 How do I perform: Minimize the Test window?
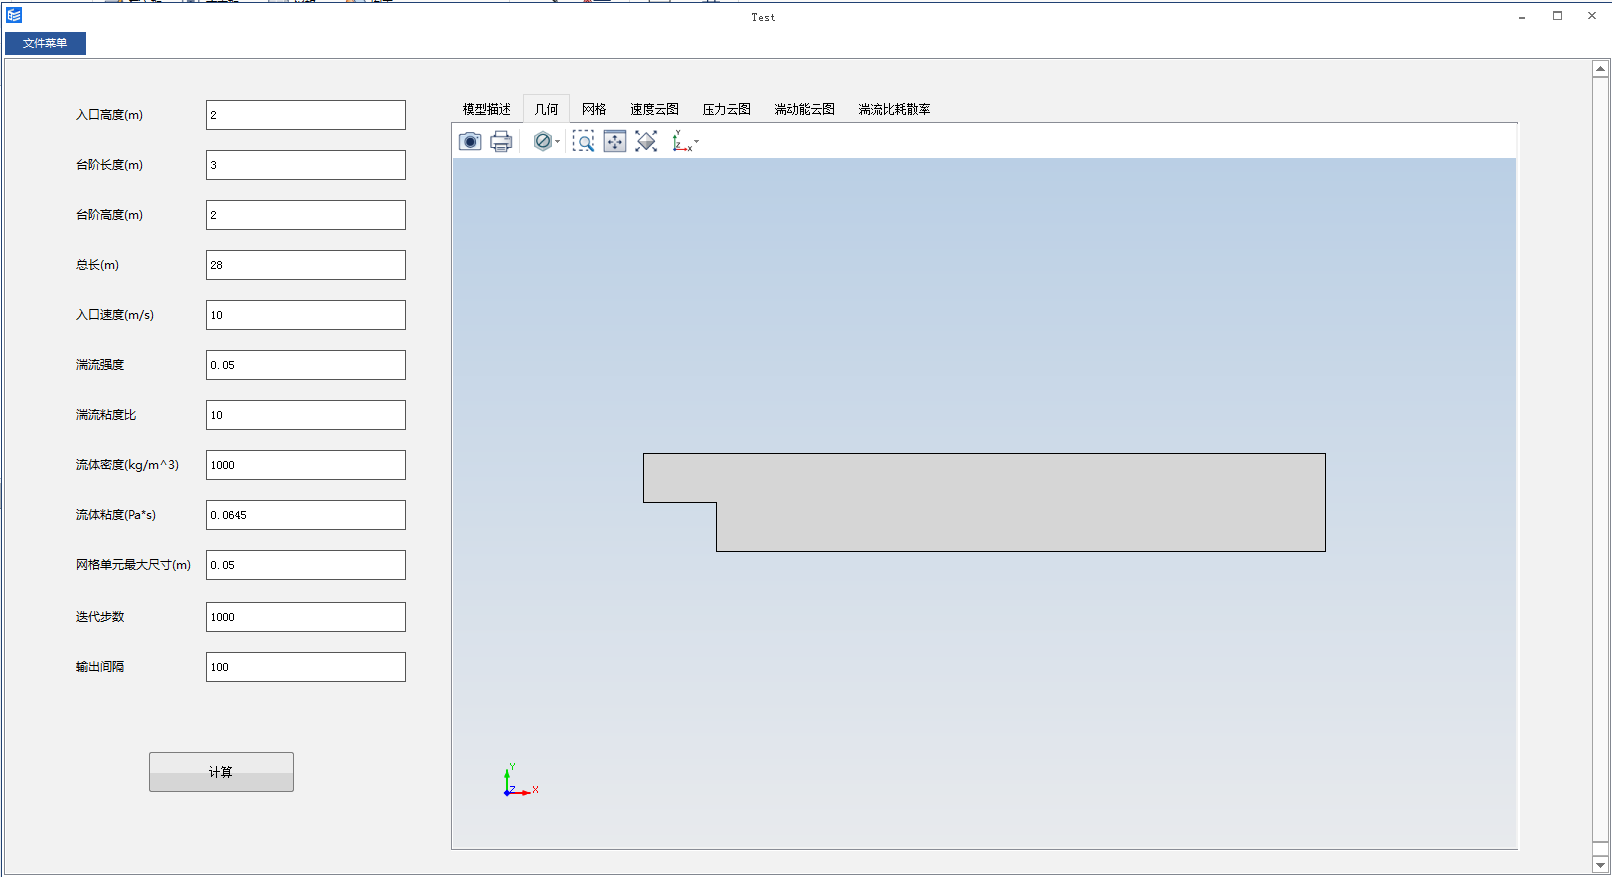click(1522, 16)
